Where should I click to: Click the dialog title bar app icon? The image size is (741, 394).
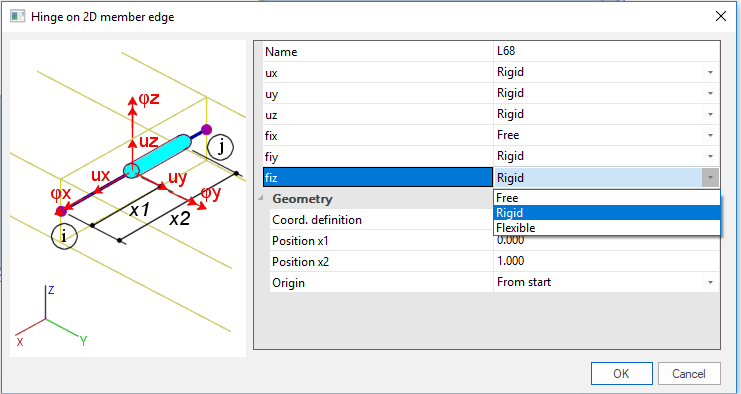(17, 17)
